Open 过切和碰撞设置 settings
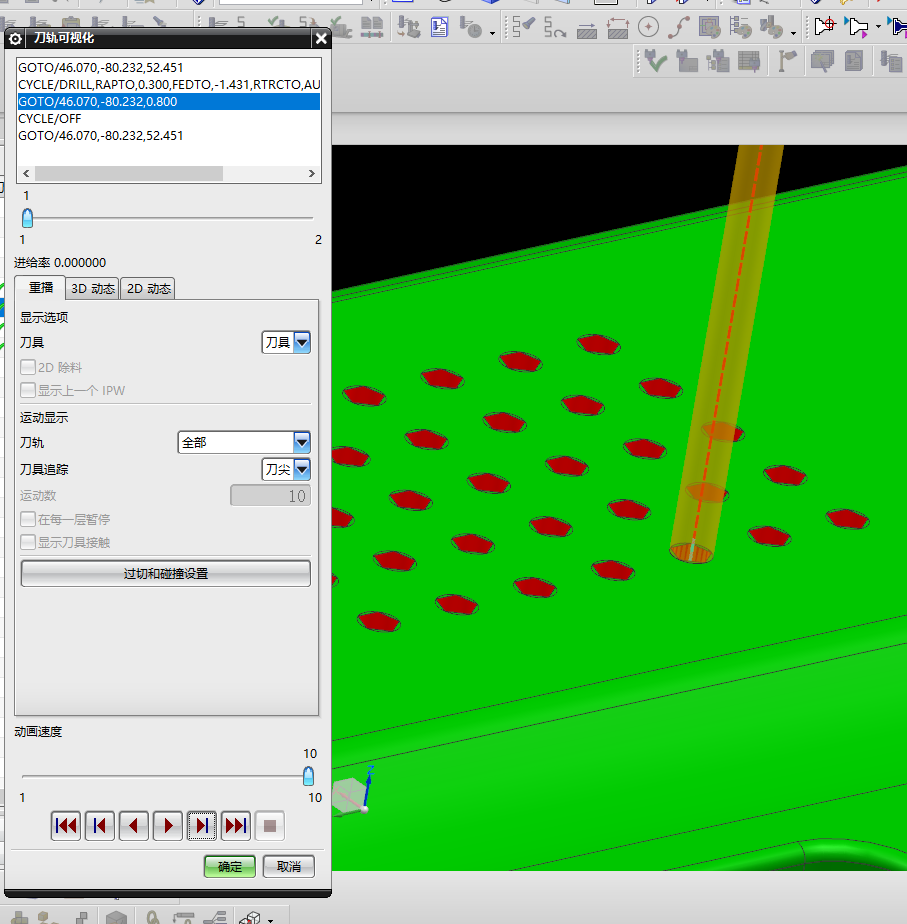Image resolution: width=907 pixels, height=924 pixels. [x=166, y=573]
